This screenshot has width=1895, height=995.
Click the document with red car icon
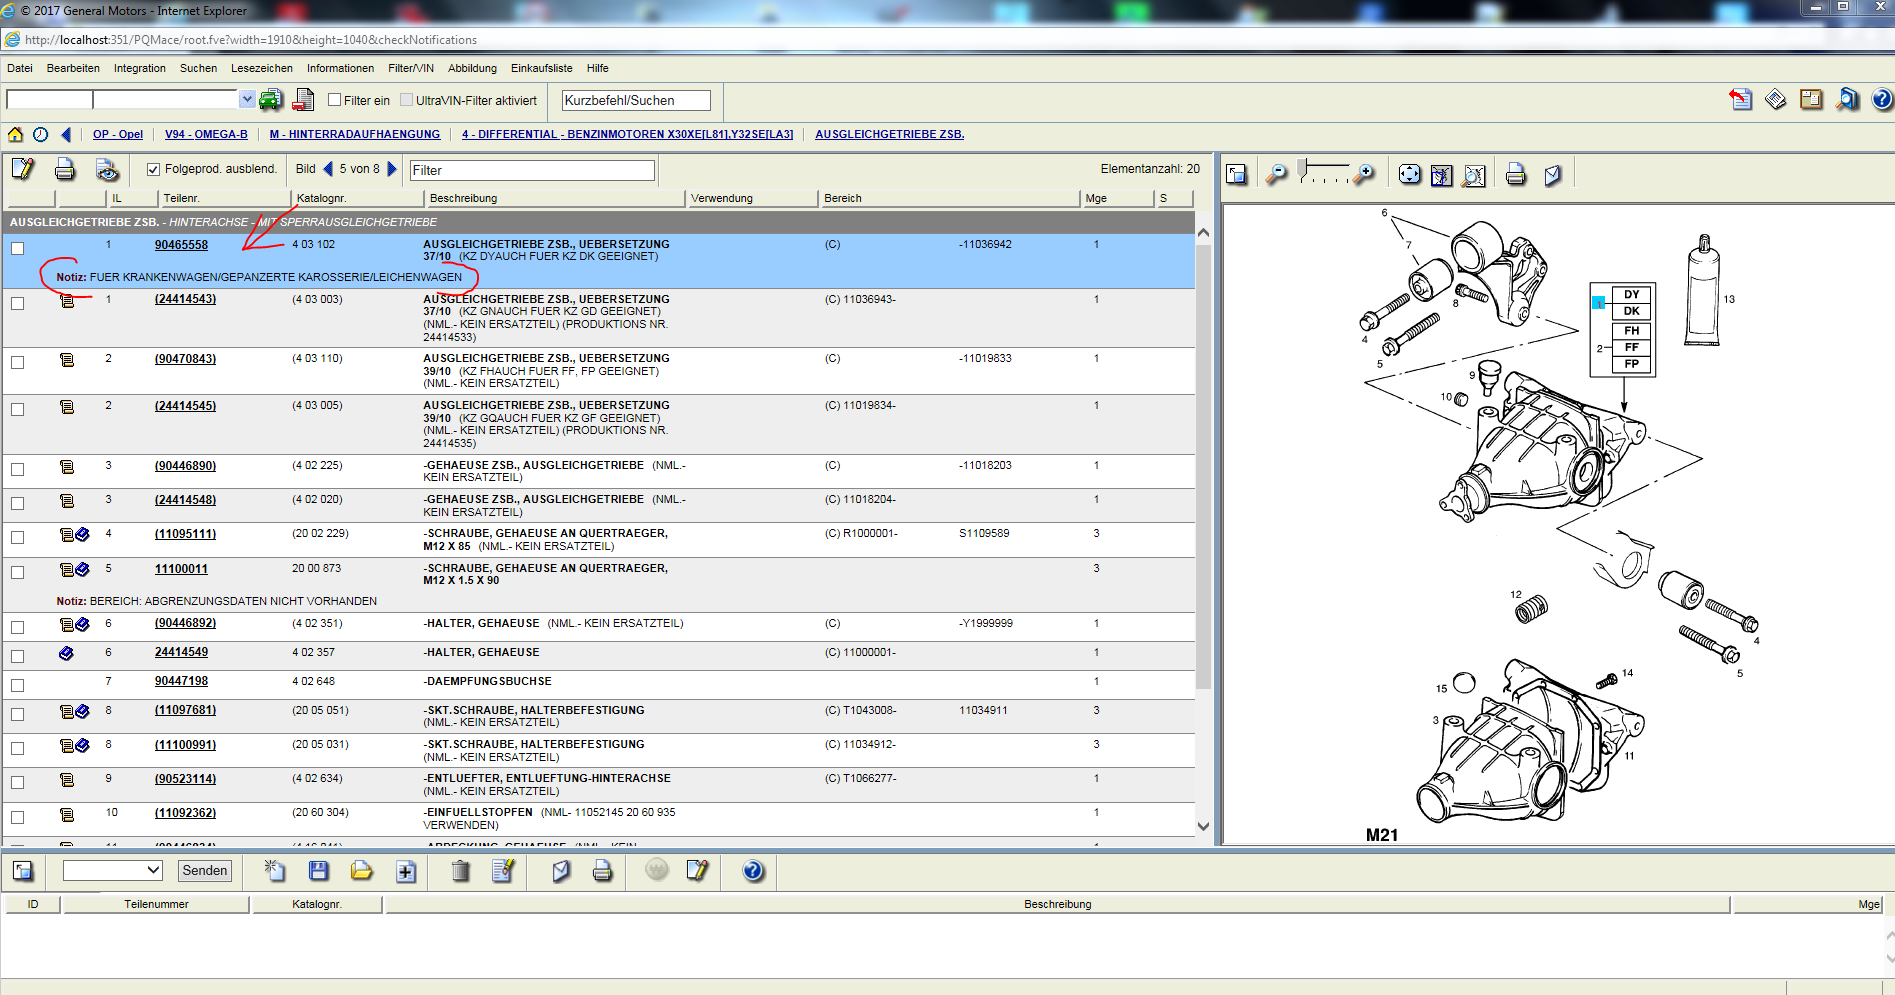click(304, 100)
